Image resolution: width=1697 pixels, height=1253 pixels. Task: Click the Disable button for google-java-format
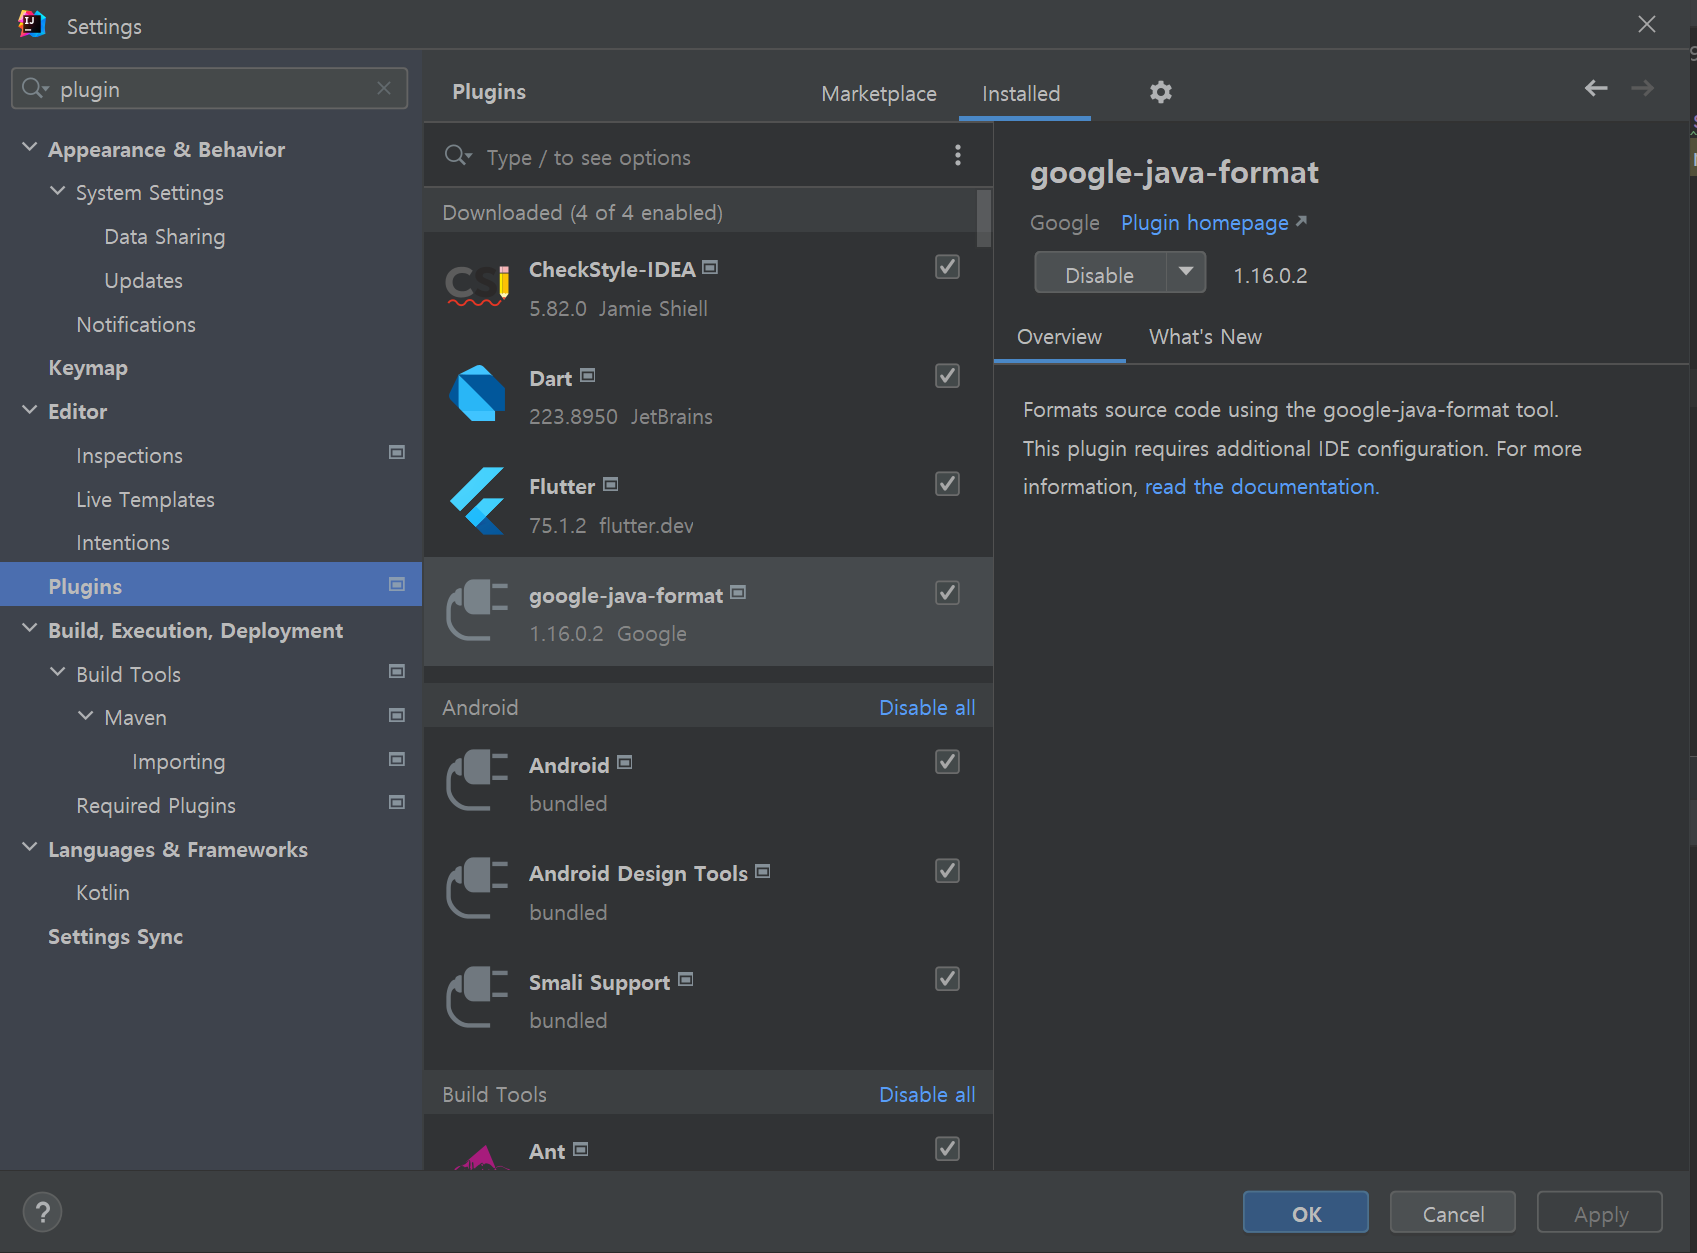point(1100,274)
